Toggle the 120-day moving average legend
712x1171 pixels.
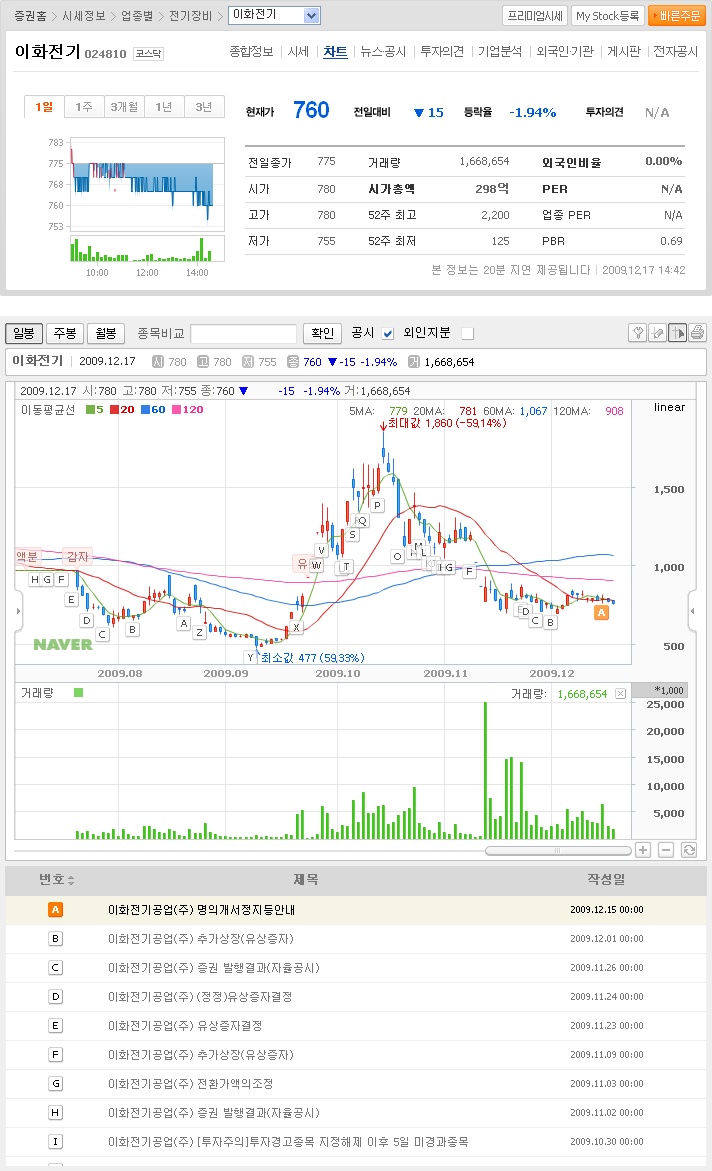(188, 410)
